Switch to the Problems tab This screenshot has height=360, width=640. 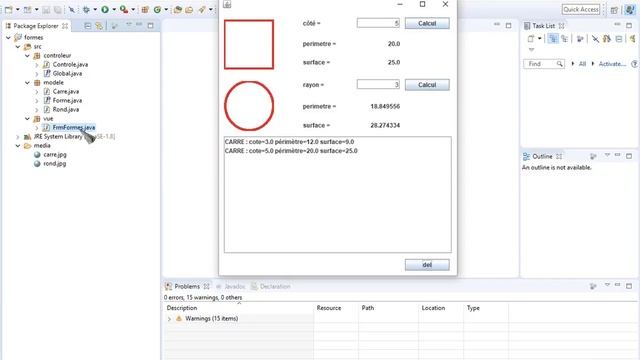(x=187, y=287)
